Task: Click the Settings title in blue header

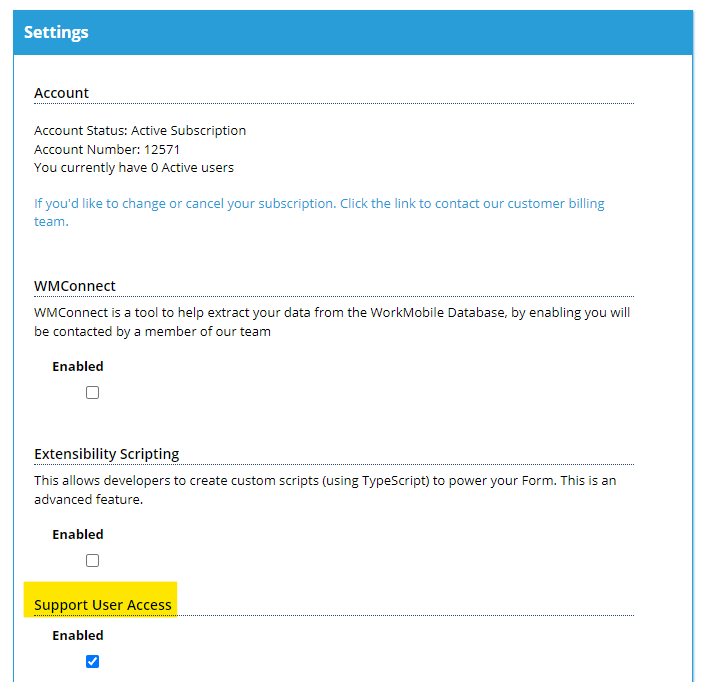Action: (56, 32)
